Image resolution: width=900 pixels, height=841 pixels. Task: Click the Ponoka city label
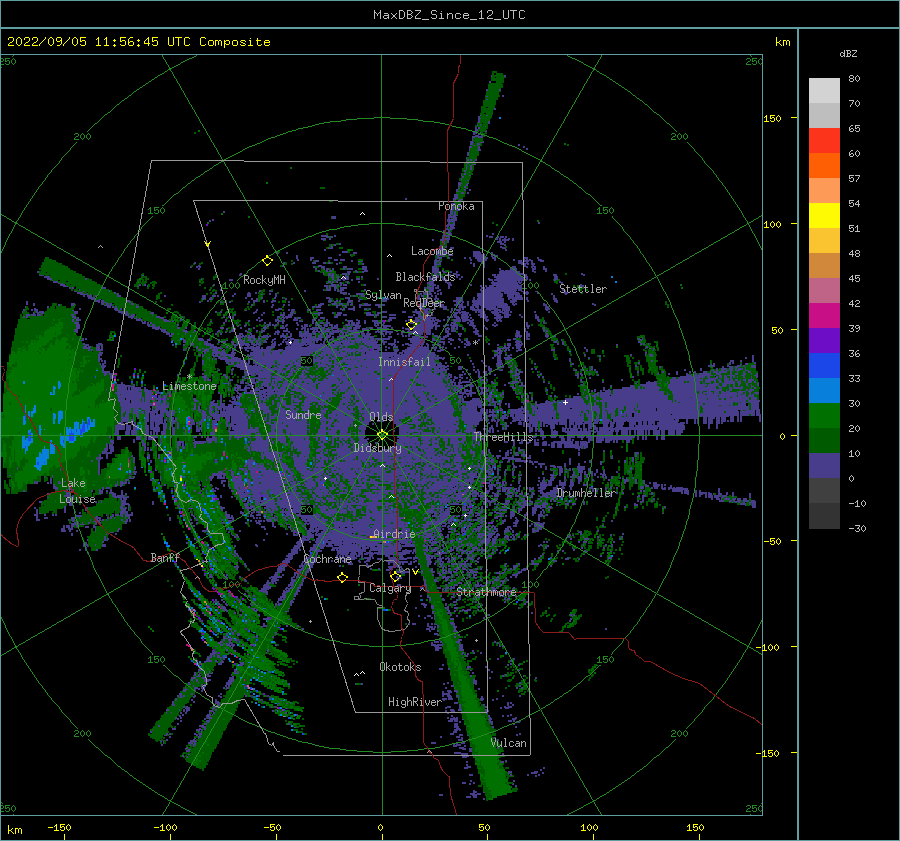(x=456, y=206)
